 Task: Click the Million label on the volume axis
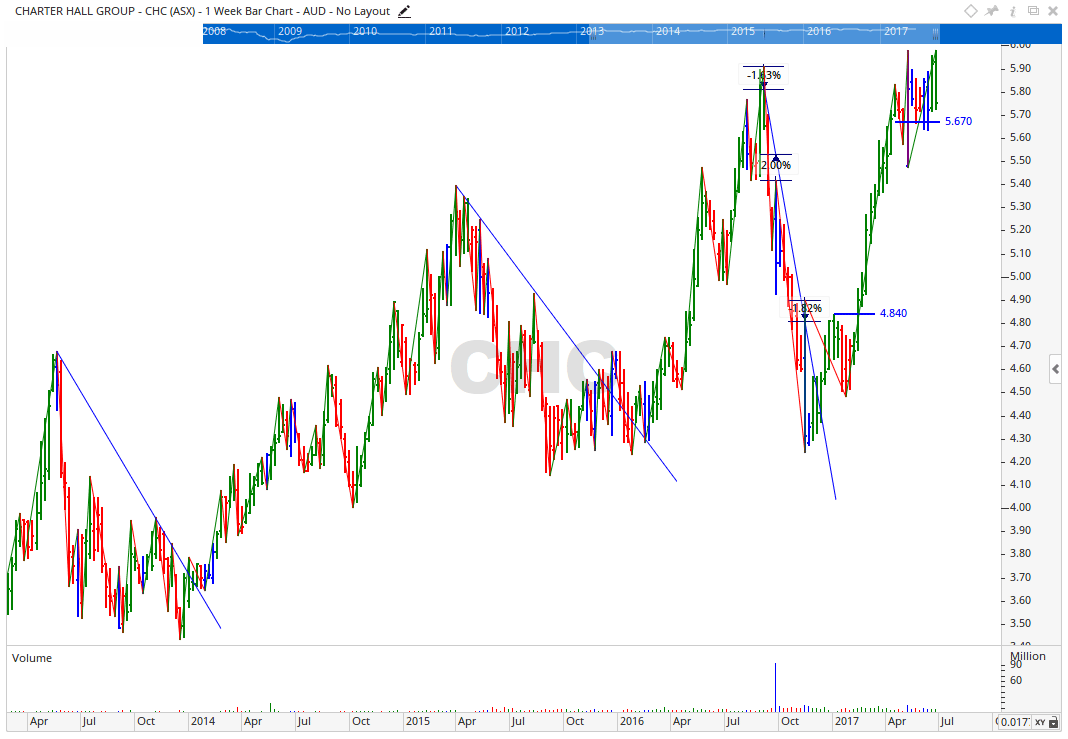tap(1028, 656)
